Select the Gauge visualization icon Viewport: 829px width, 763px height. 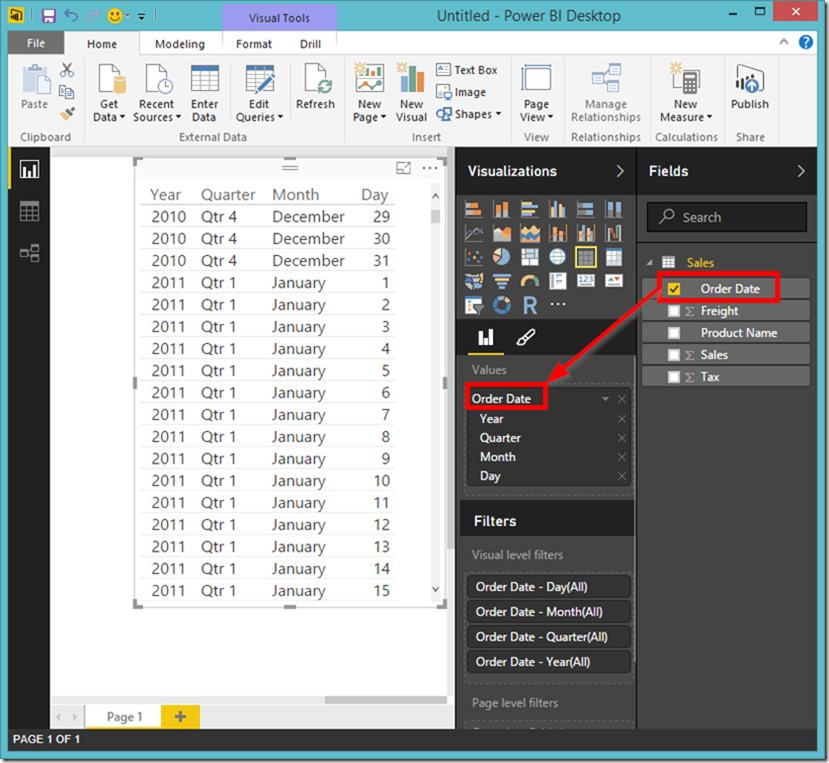point(530,281)
